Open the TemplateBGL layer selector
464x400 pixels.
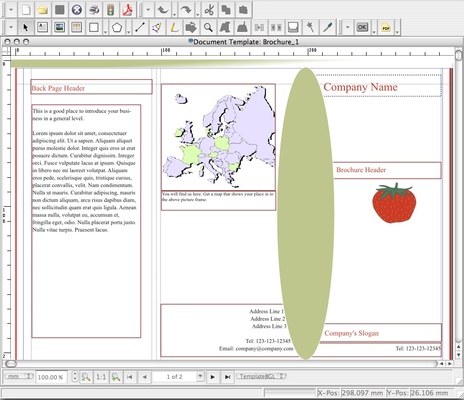coord(261,376)
